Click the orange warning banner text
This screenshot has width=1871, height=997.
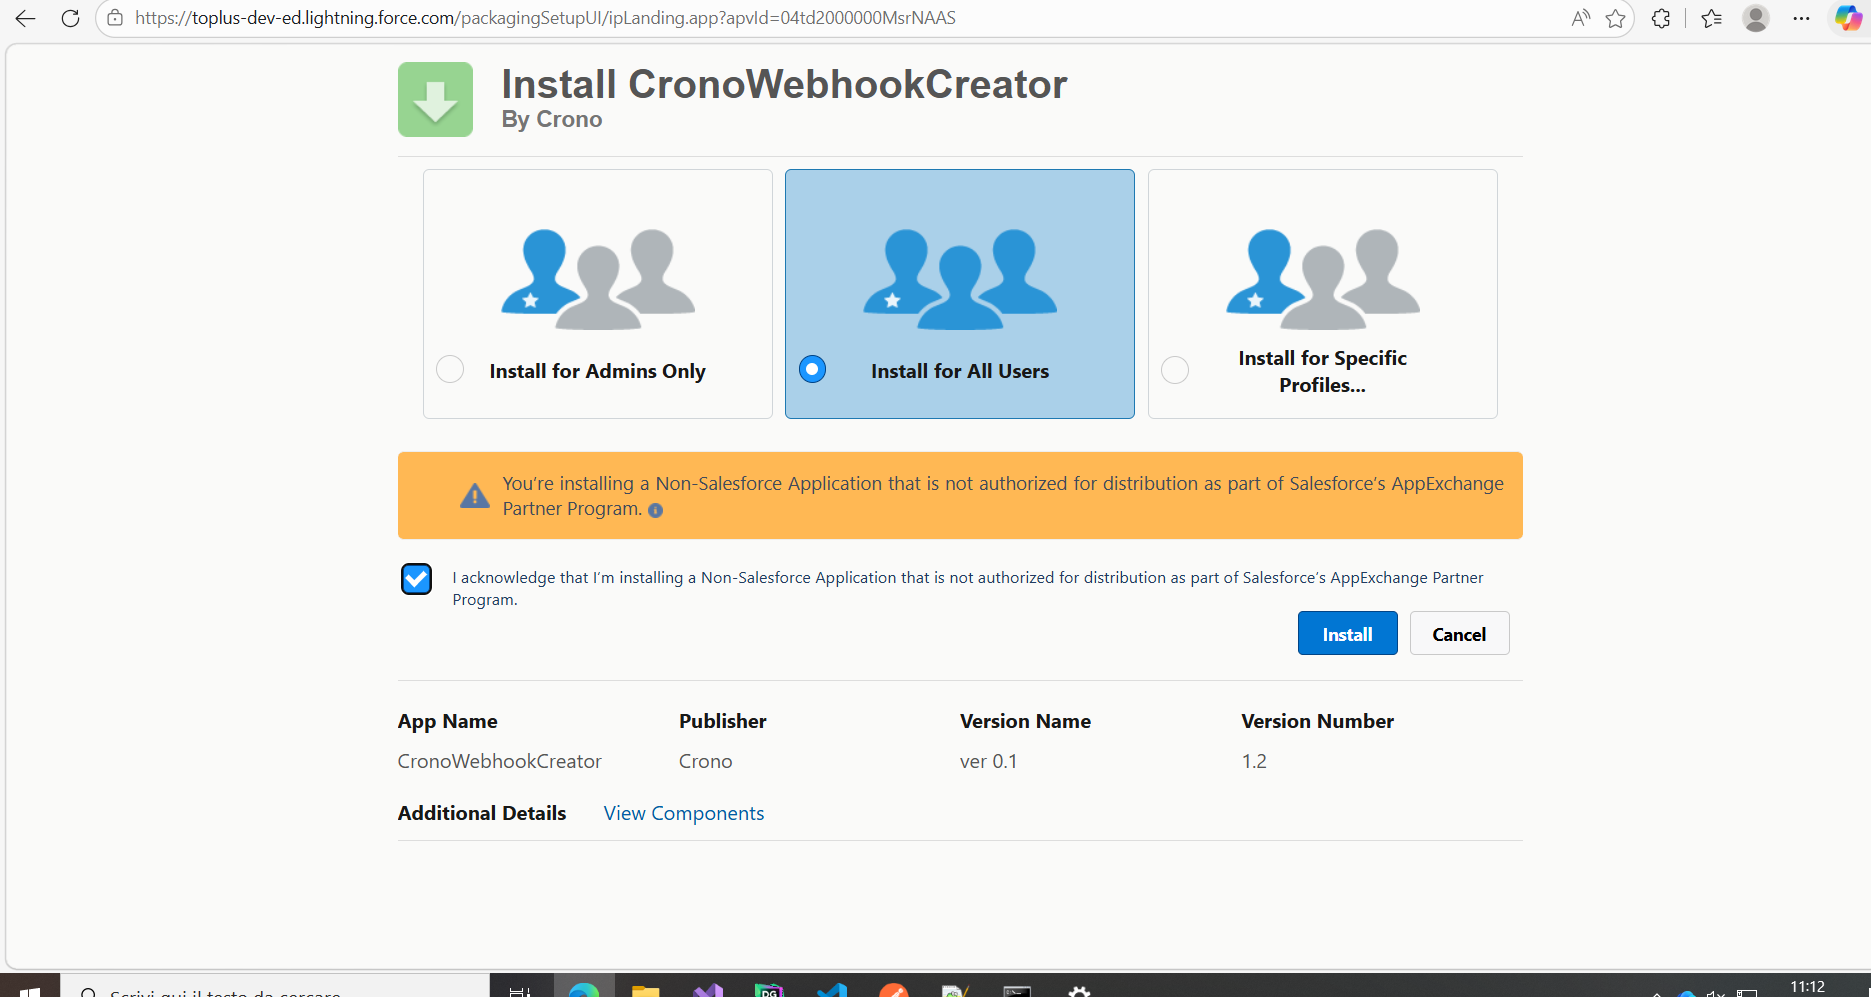click(1003, 496)
